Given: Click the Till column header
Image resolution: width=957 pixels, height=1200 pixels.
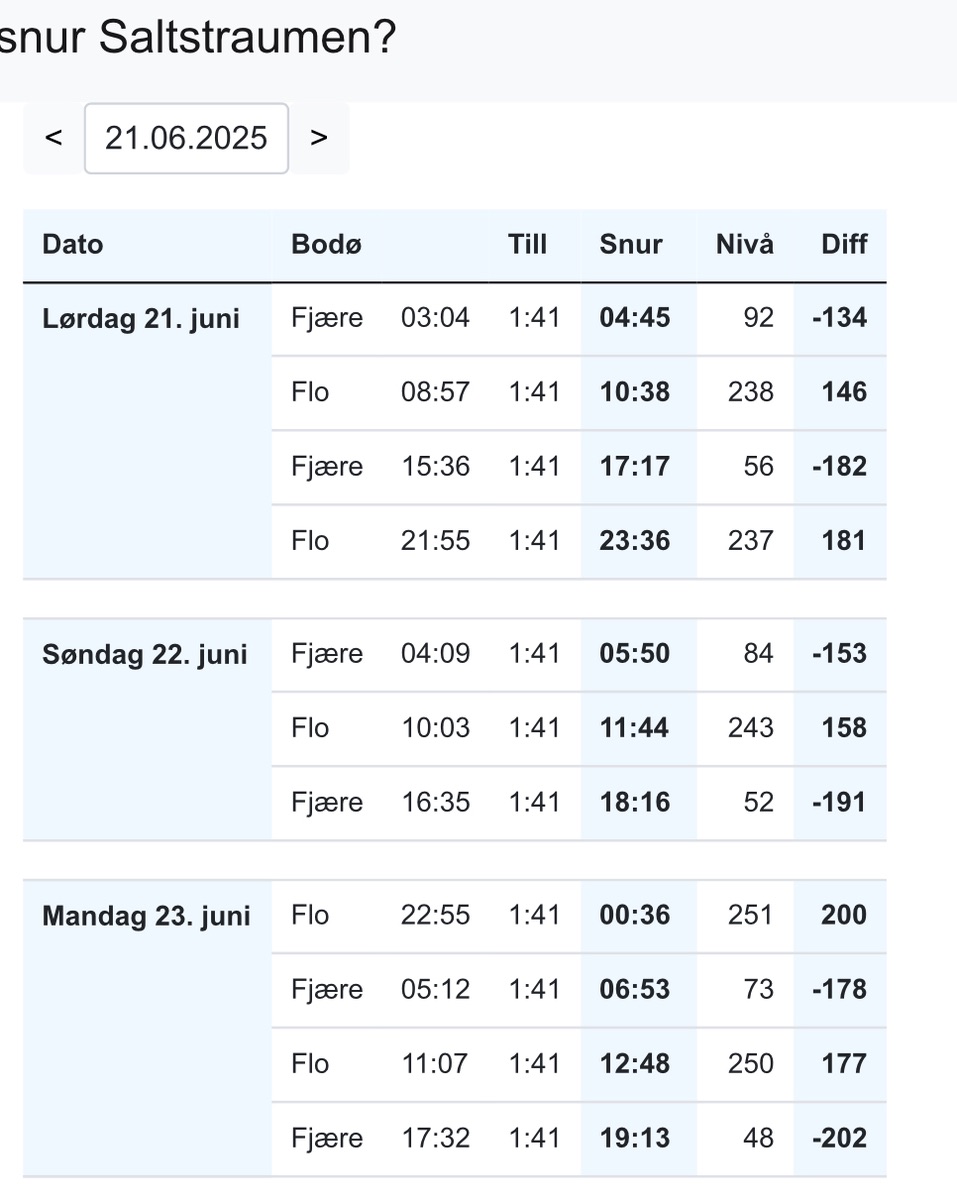Looking at the screenshot, I should pyautogui.click(x=527, y=244).
